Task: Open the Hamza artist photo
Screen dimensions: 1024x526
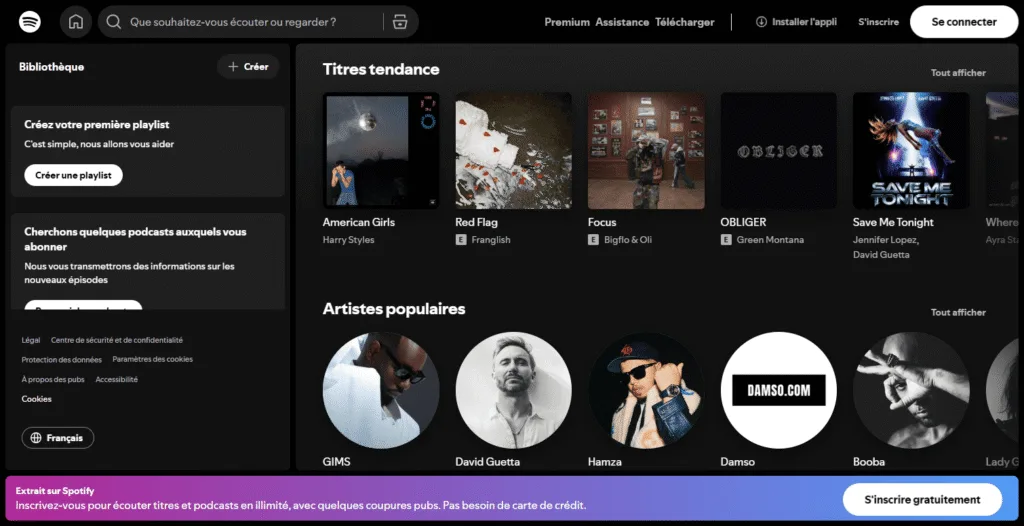Action: click(x=646, y=390)
